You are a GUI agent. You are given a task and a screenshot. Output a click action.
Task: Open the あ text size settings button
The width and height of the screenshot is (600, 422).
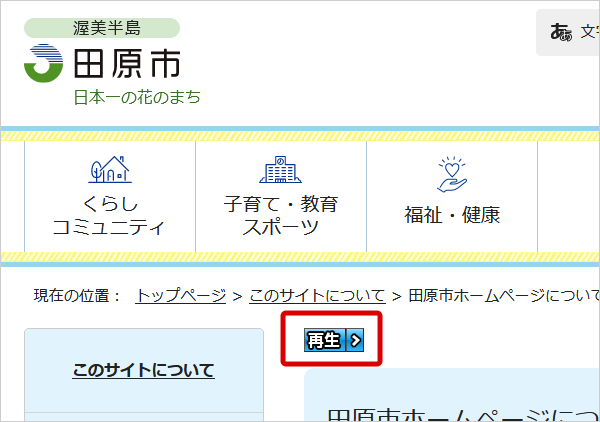click(568, 33)
